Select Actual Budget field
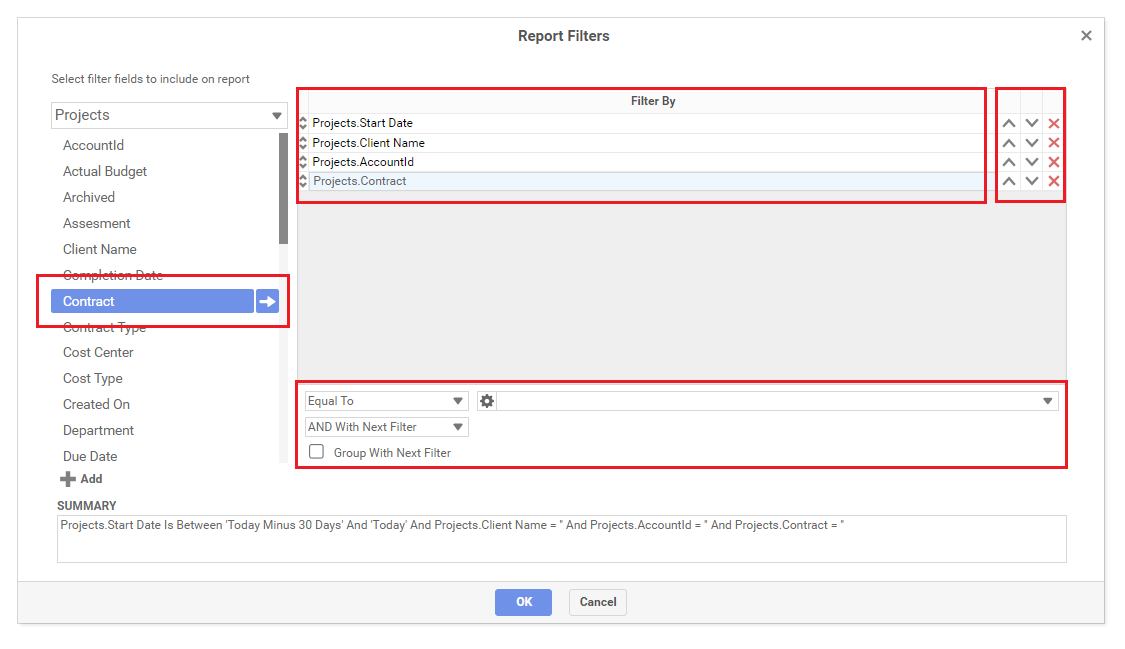Screen dimensions: 1125x649 (105, 171)
